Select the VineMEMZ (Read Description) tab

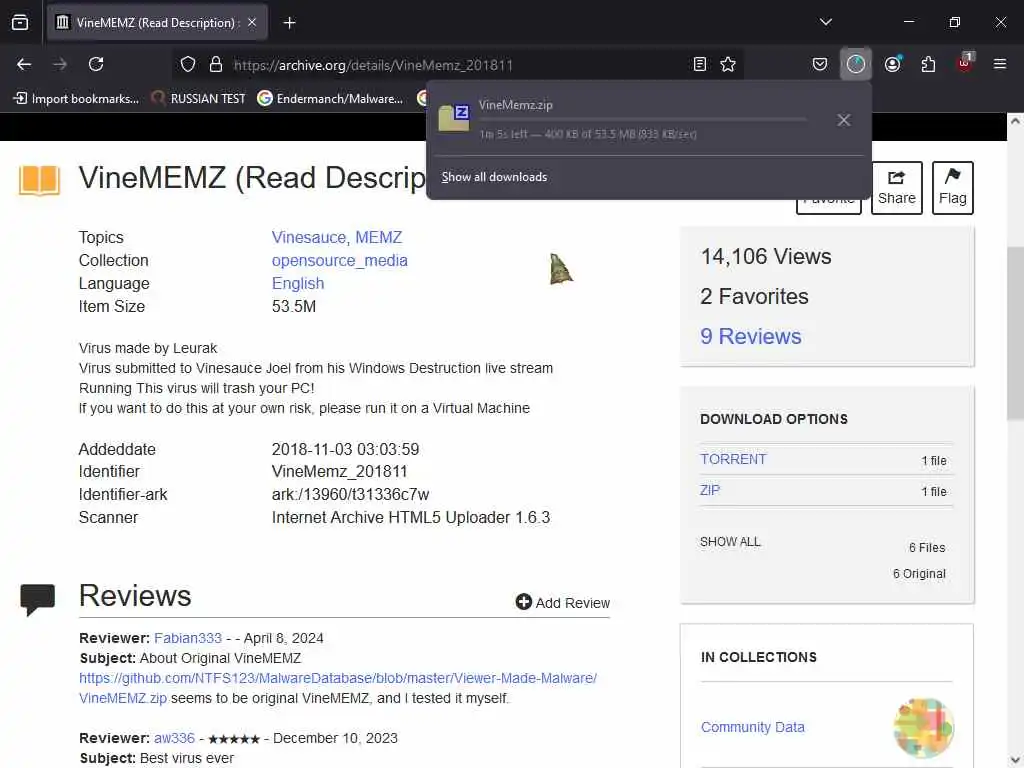(157, 23)
